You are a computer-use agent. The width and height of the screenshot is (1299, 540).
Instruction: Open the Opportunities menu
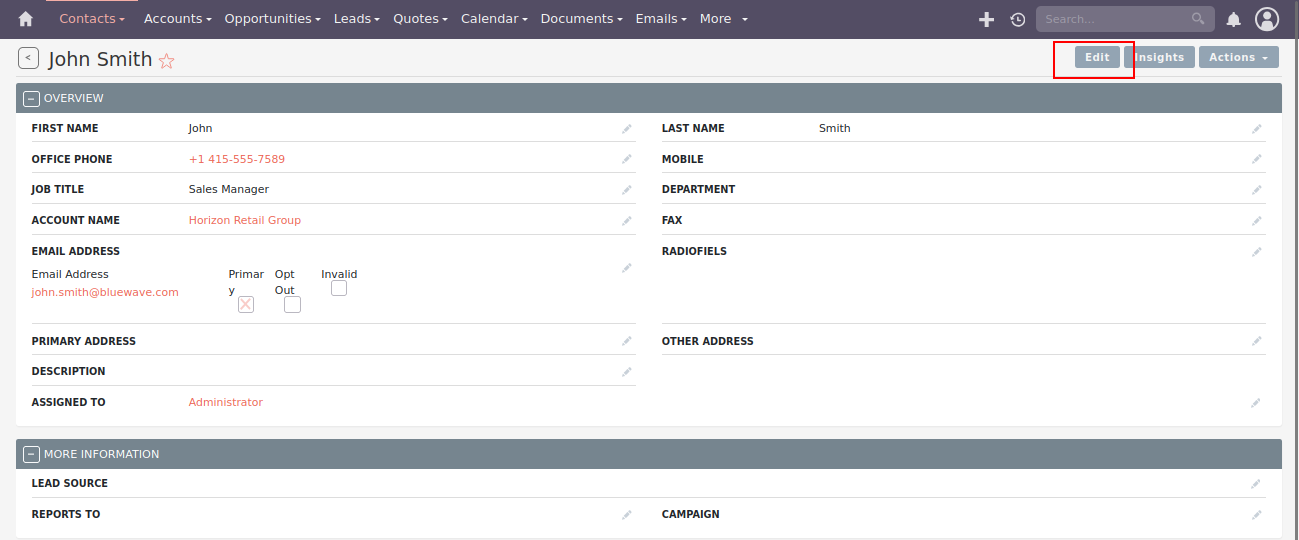click(273, 19)
